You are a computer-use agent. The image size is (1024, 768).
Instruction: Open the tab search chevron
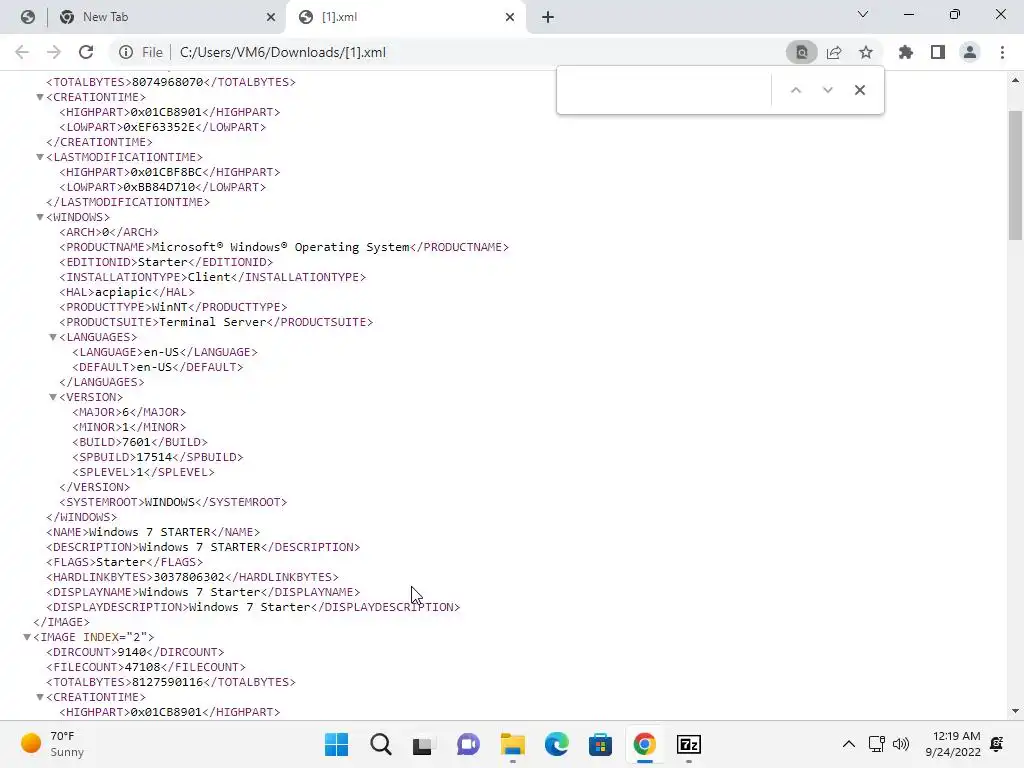[x=863, y=14]
